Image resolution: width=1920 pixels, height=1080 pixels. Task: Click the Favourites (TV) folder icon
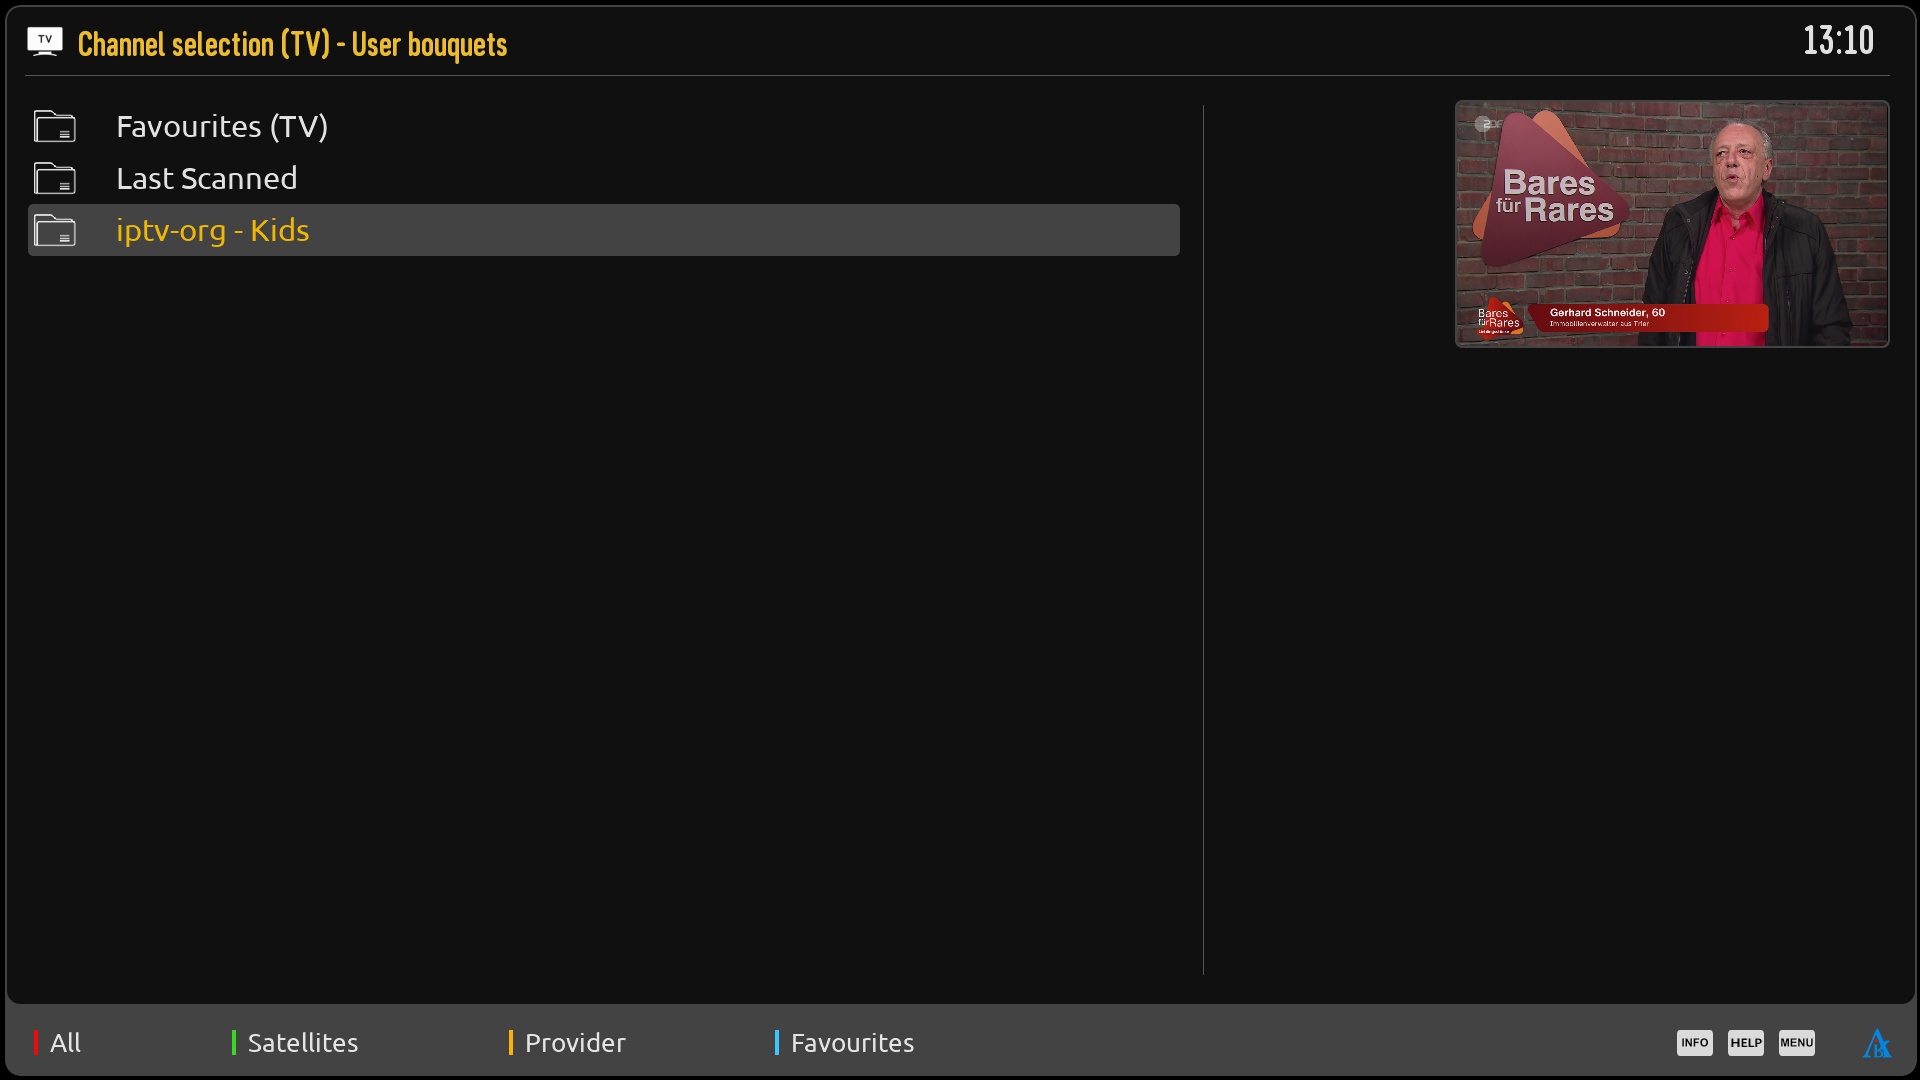(x=55, y=127)
